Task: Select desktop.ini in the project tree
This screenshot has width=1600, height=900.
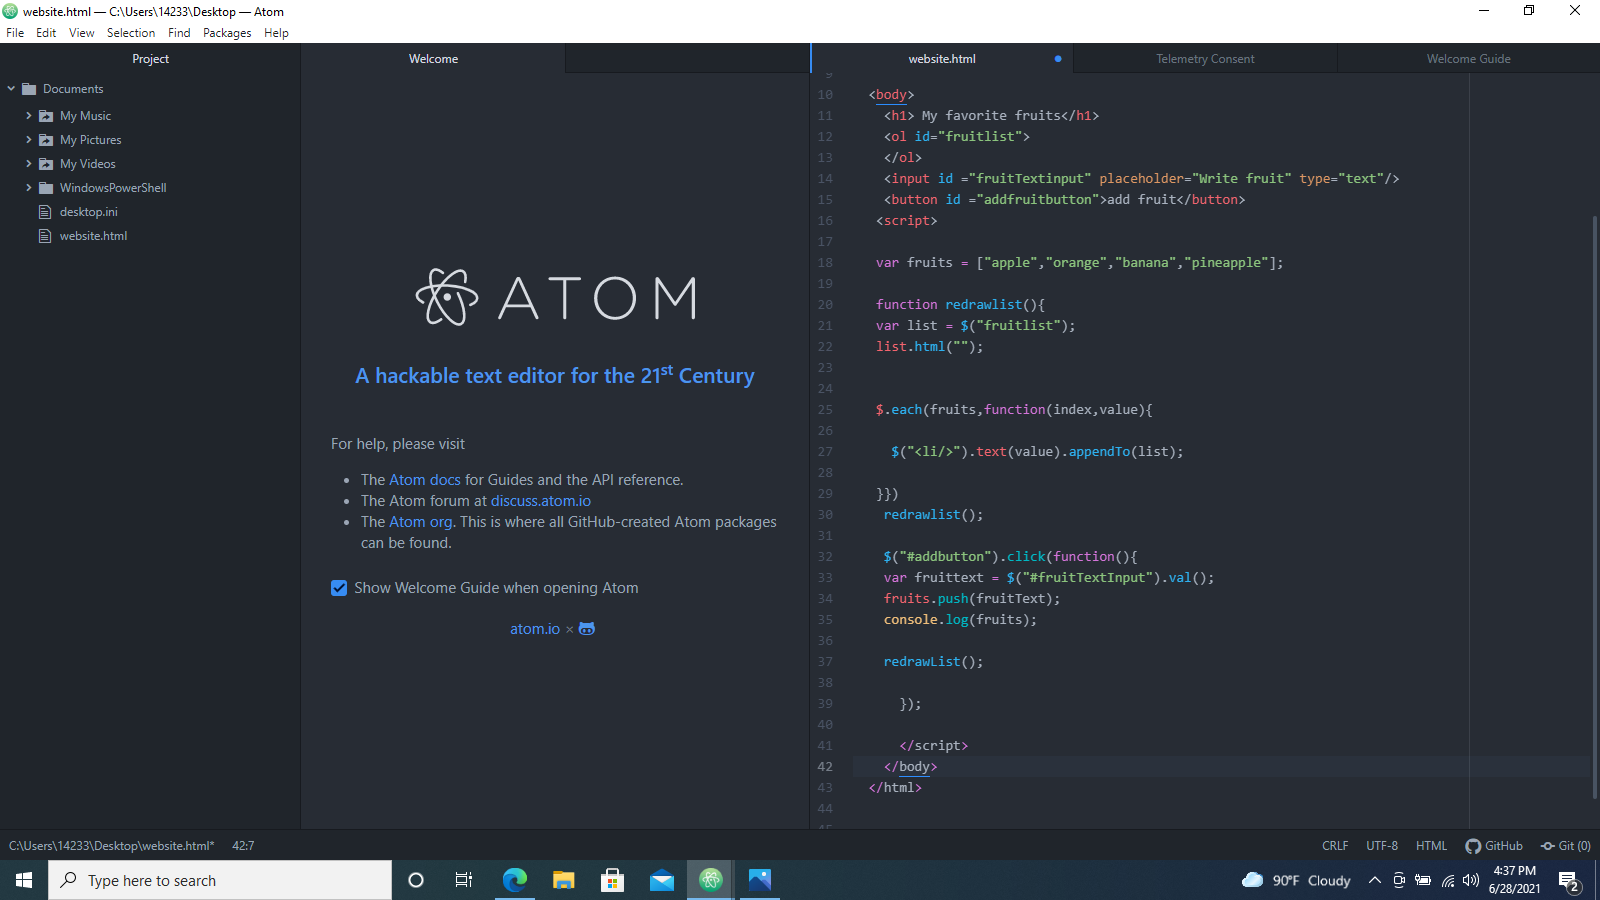Action: [89, 212]
